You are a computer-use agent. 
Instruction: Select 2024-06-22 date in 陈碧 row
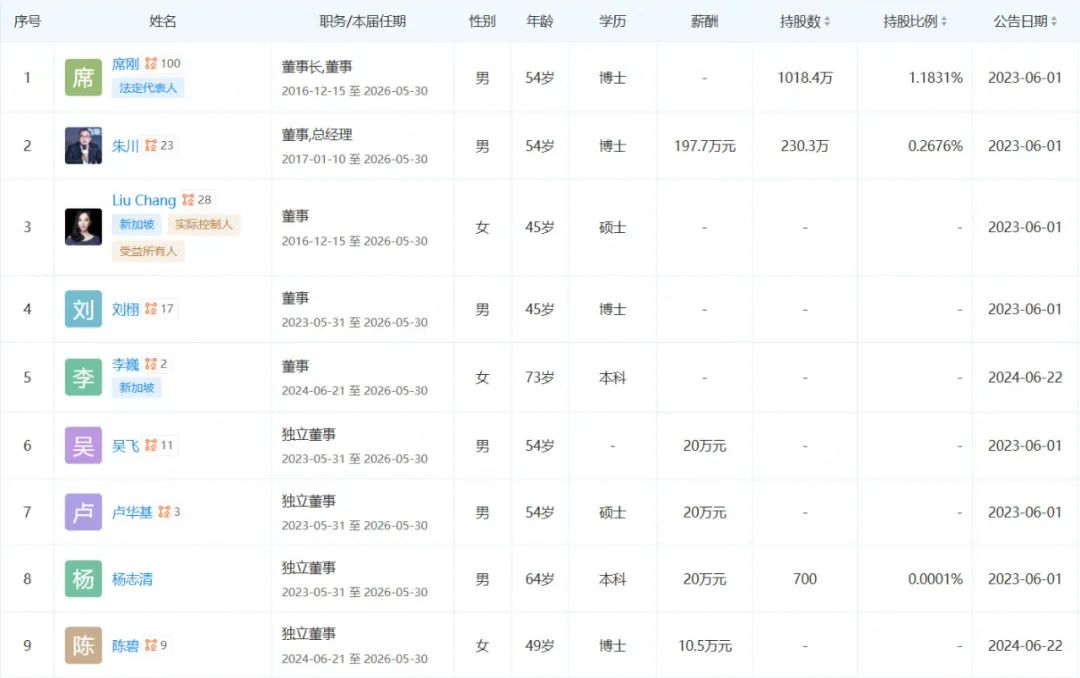[x=1025, y=646]
